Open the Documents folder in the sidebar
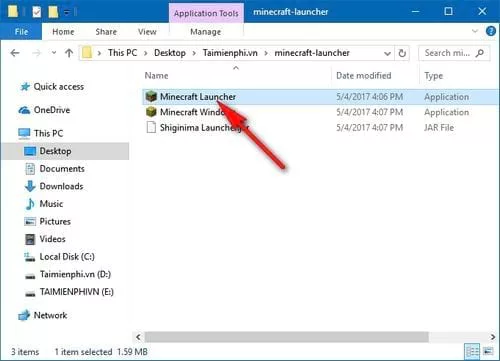 coord(62,169)
